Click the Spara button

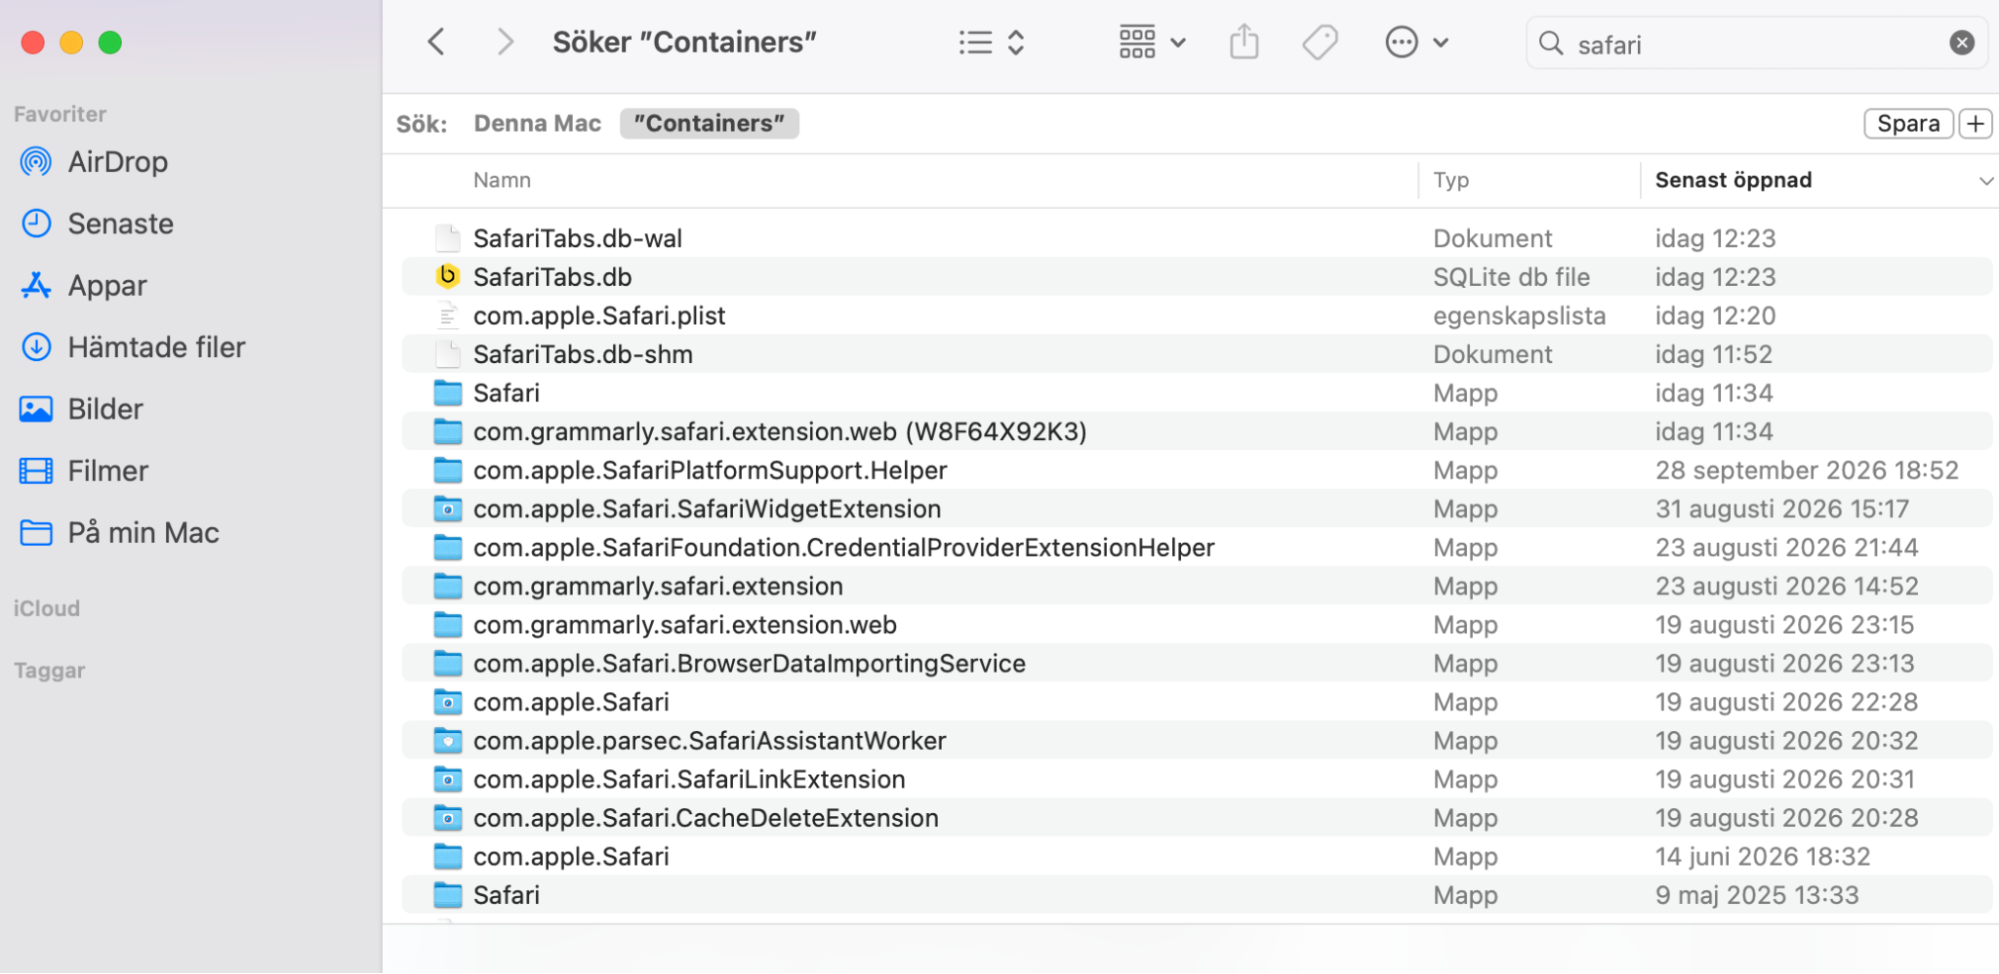1908,123
